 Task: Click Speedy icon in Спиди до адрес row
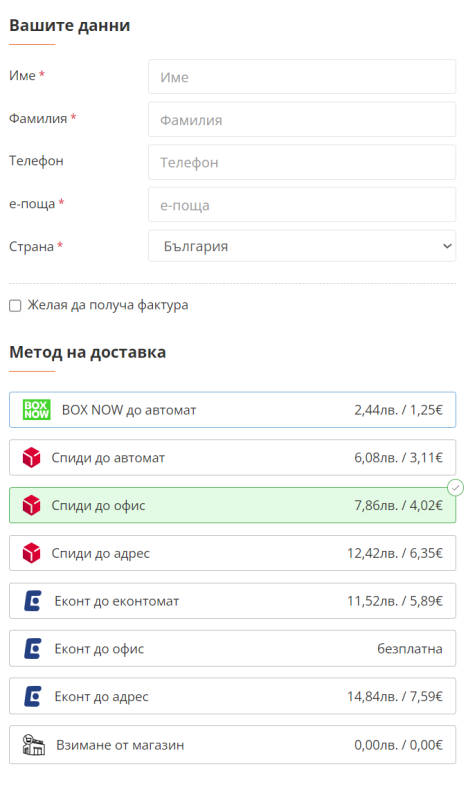click(x=32, y=553)
